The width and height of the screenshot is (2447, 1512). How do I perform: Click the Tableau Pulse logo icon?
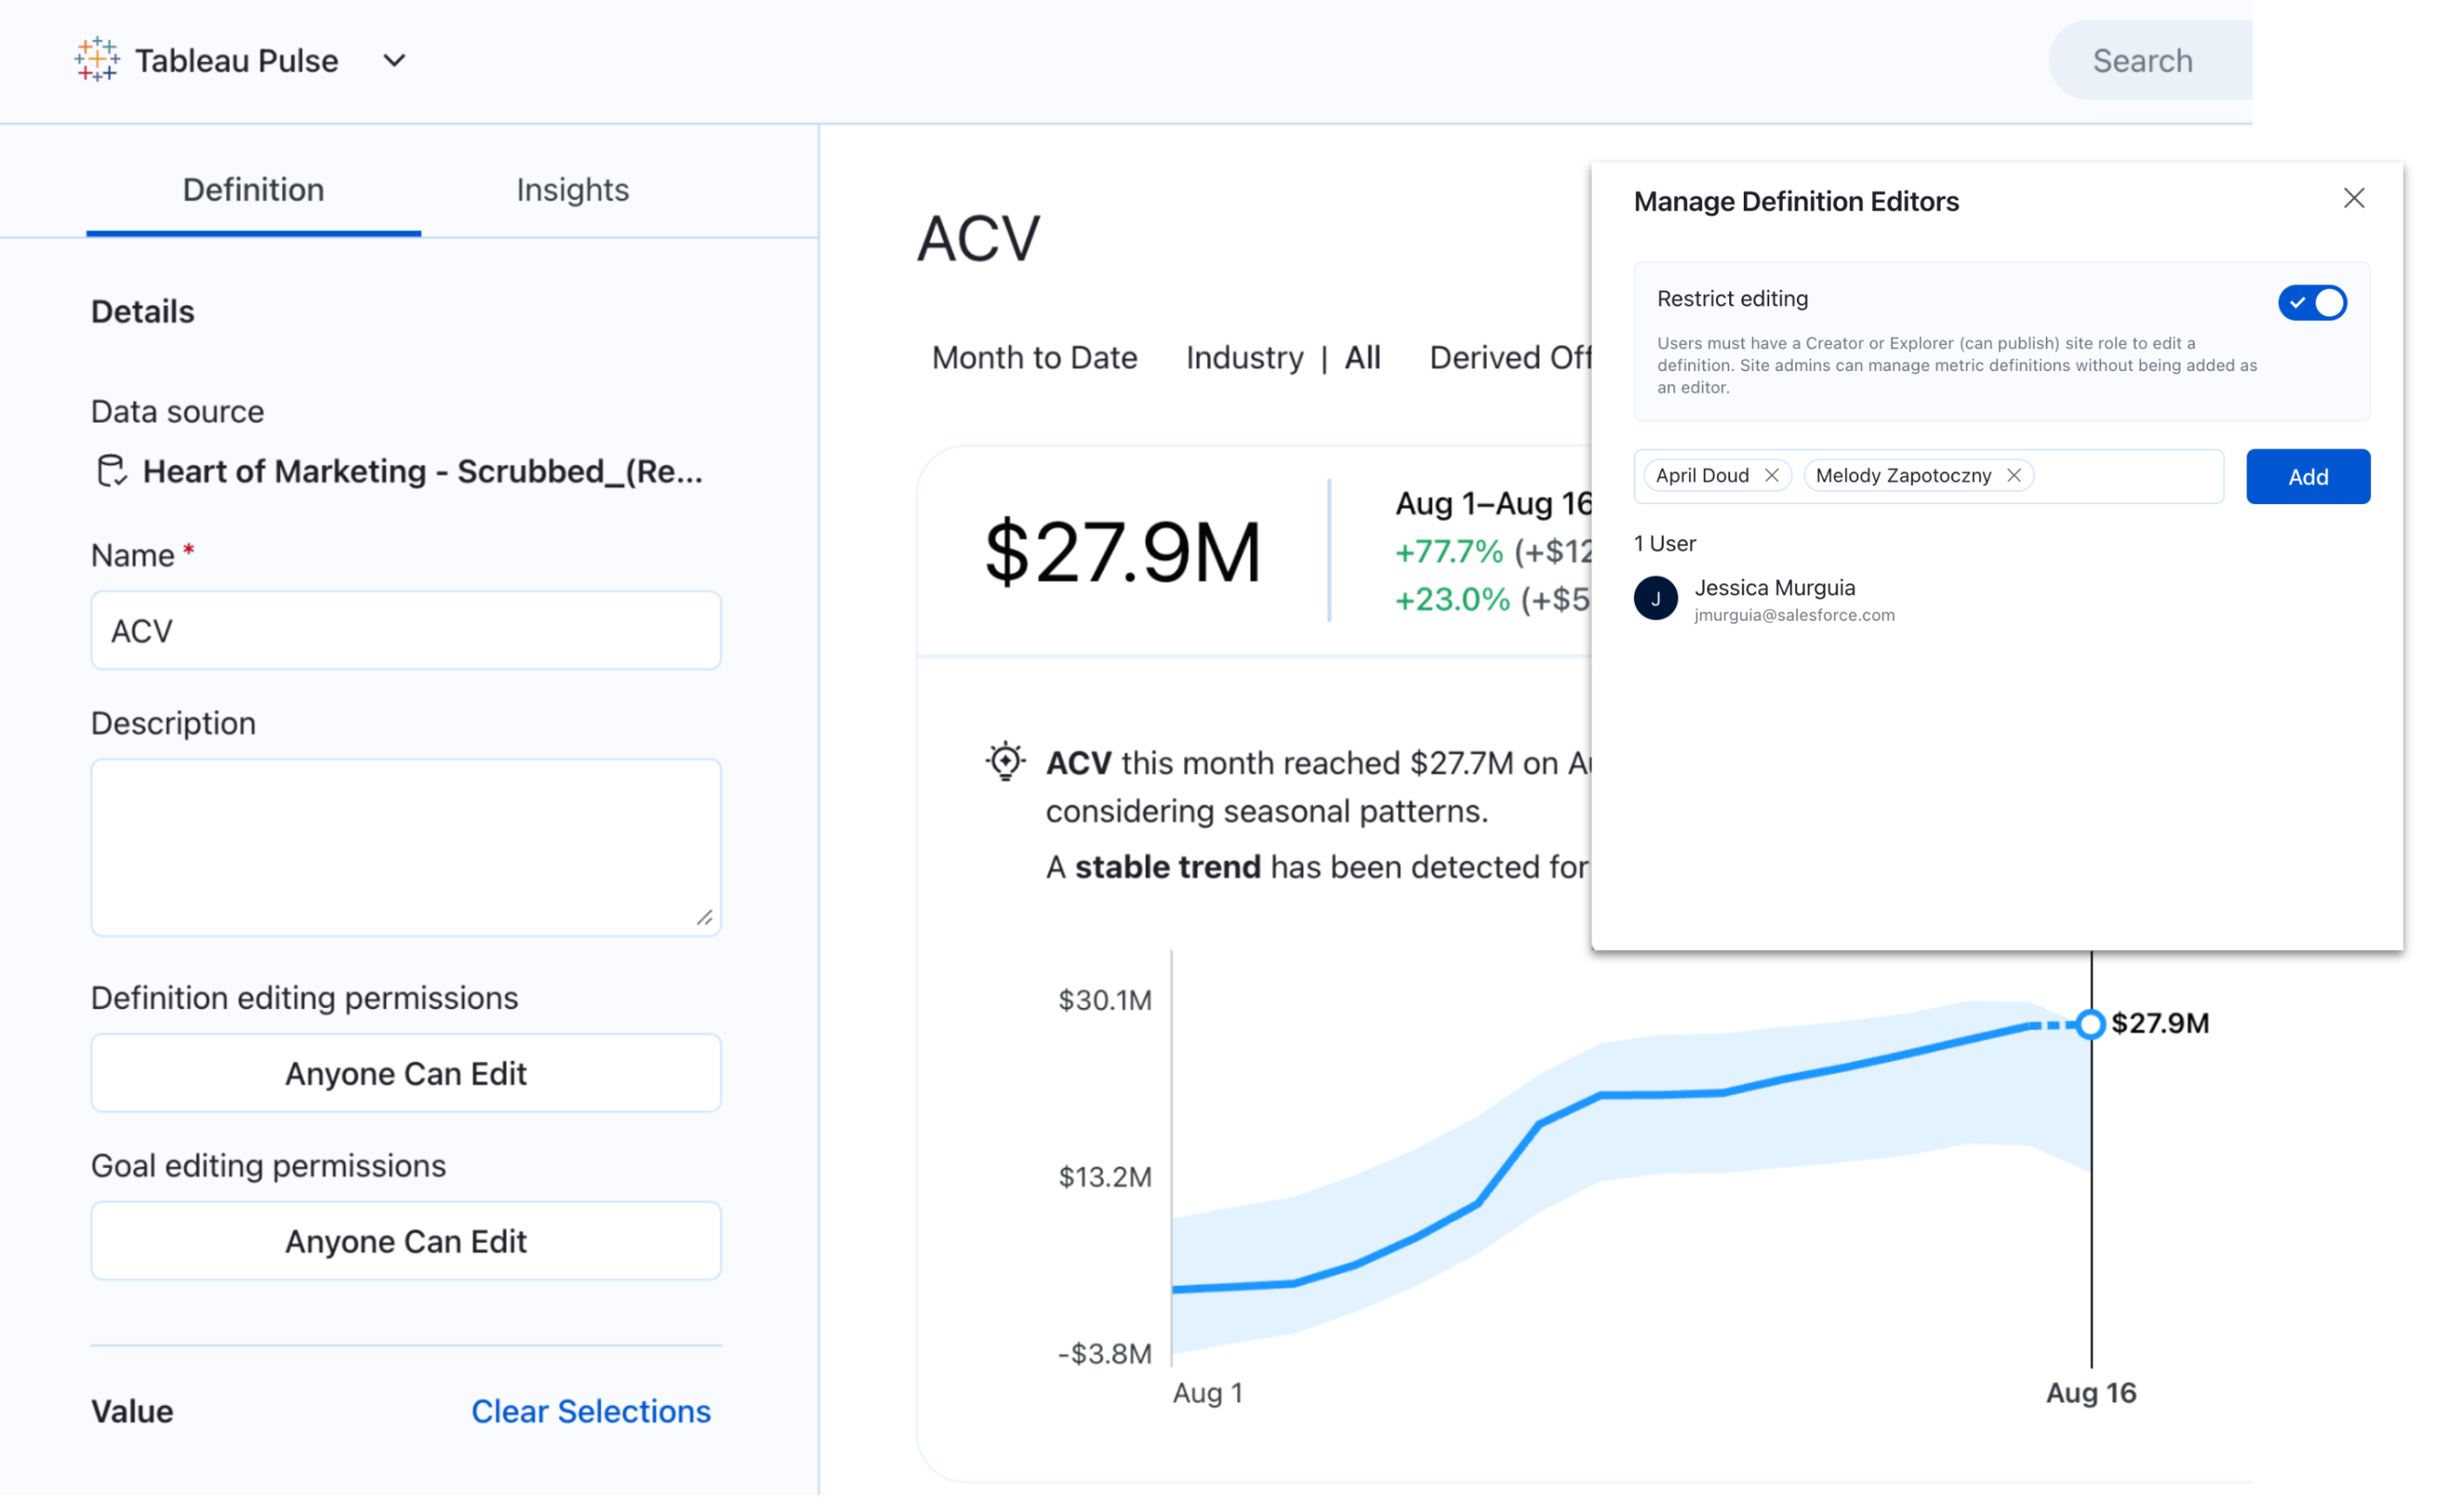[97, 60]
